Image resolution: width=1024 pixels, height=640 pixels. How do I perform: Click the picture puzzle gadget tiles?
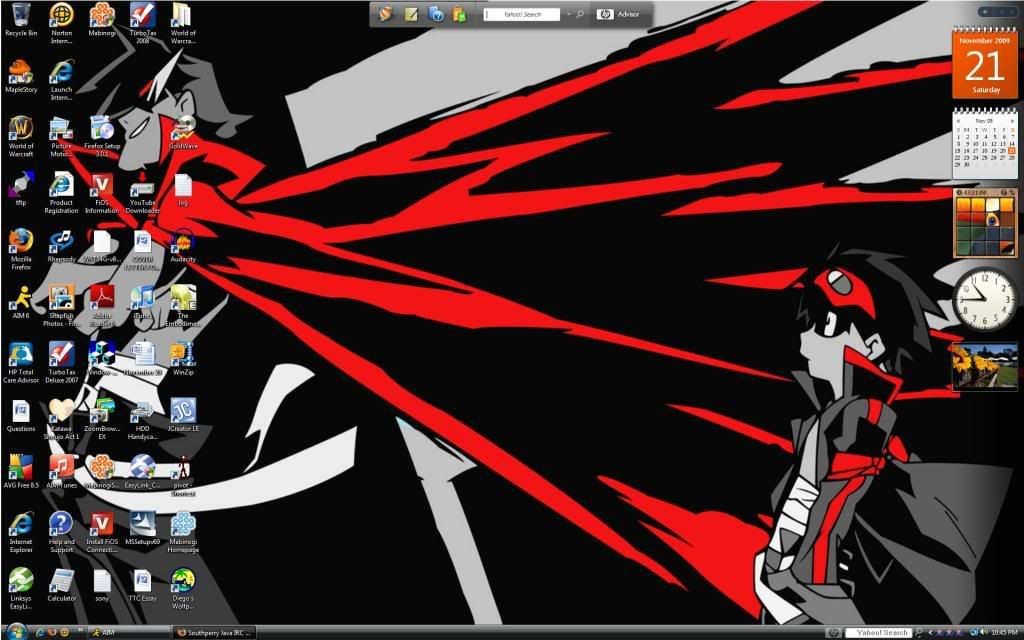pyautogui.click(x=985, y=226)
